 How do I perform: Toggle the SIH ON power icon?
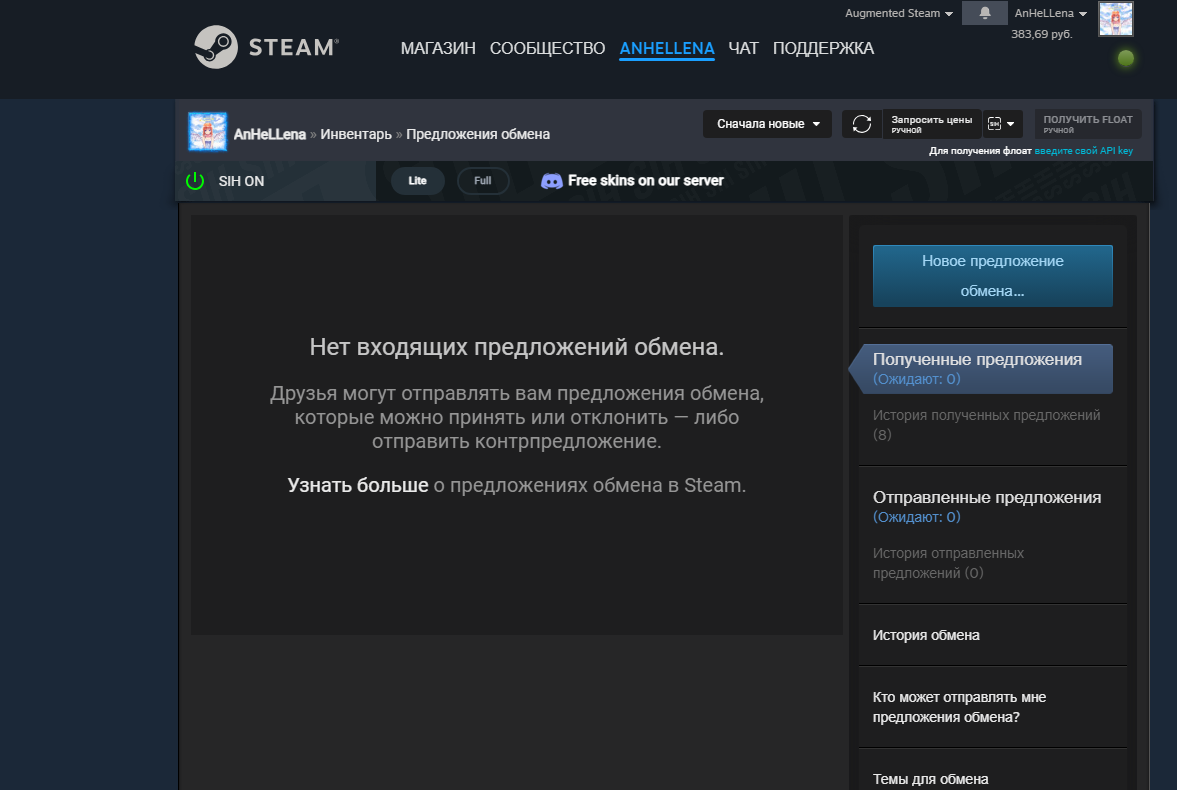[194, 181]
